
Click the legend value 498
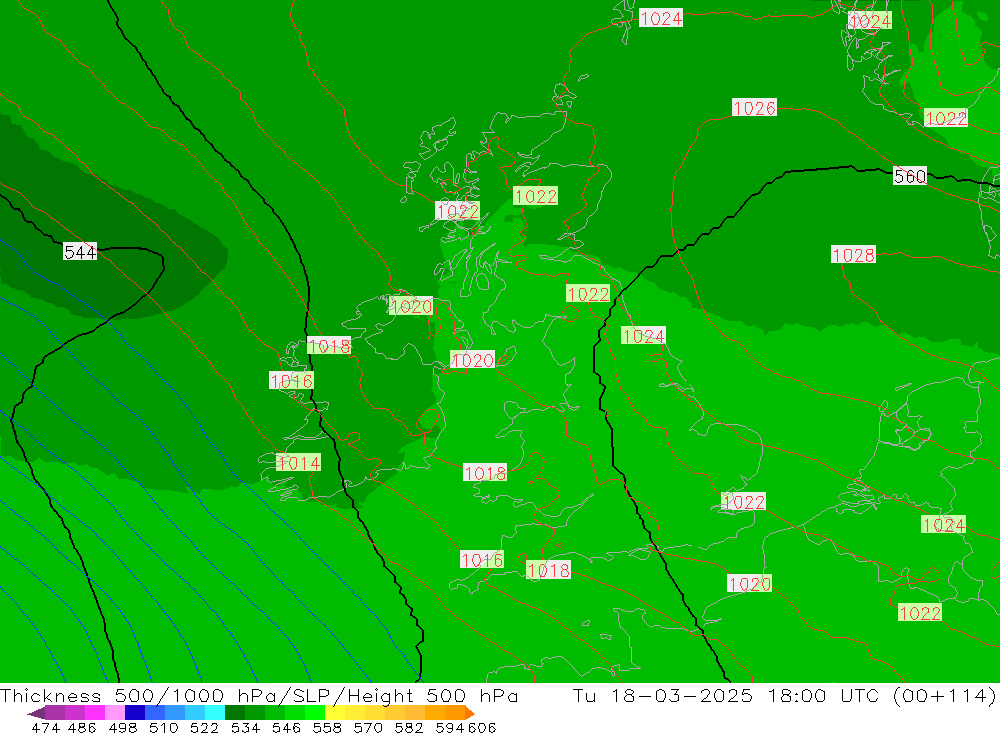coord(122,727)
